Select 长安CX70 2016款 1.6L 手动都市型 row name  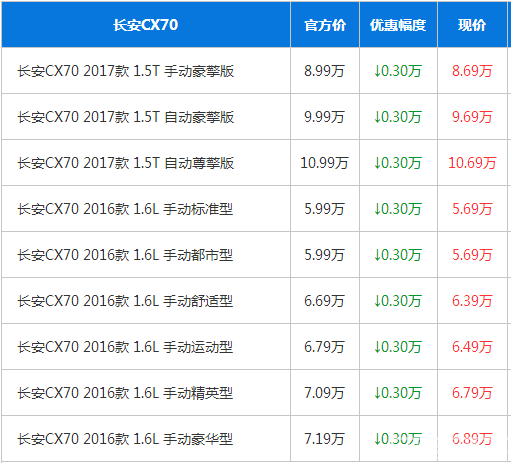click(125, 255)
